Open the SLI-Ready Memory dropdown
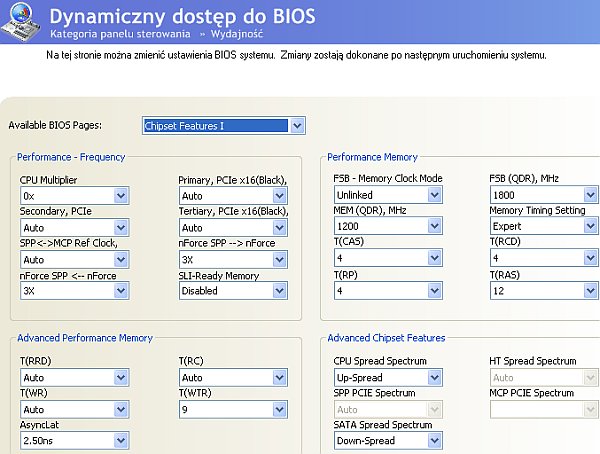The width and height of the screenshot is (600, 454). pyautogui.click(x=279, y=291)
